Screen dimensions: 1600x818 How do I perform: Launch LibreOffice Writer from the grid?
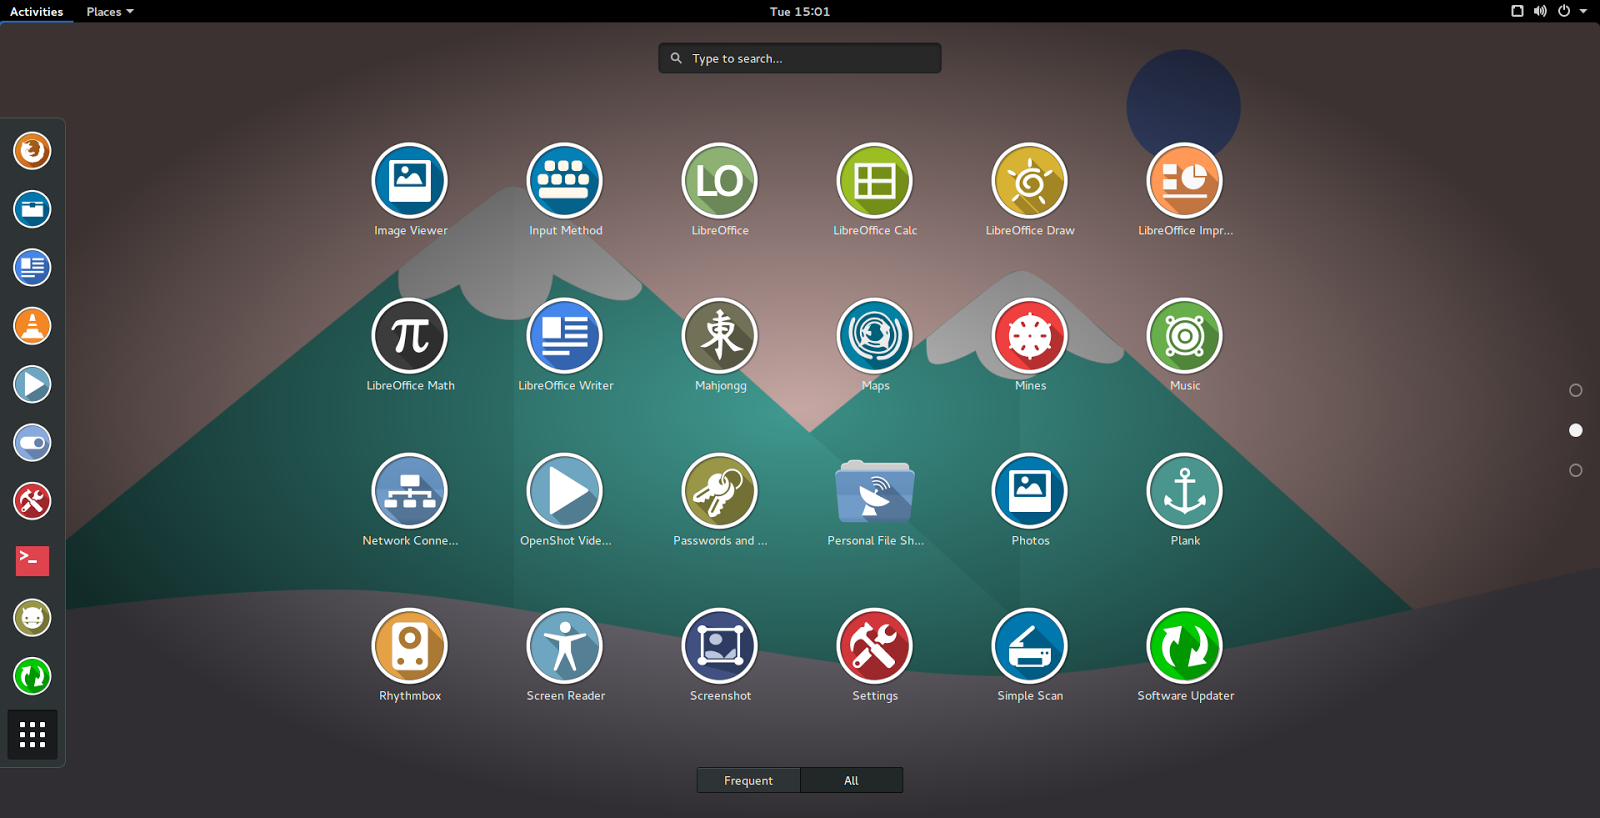tap(565, 336)
